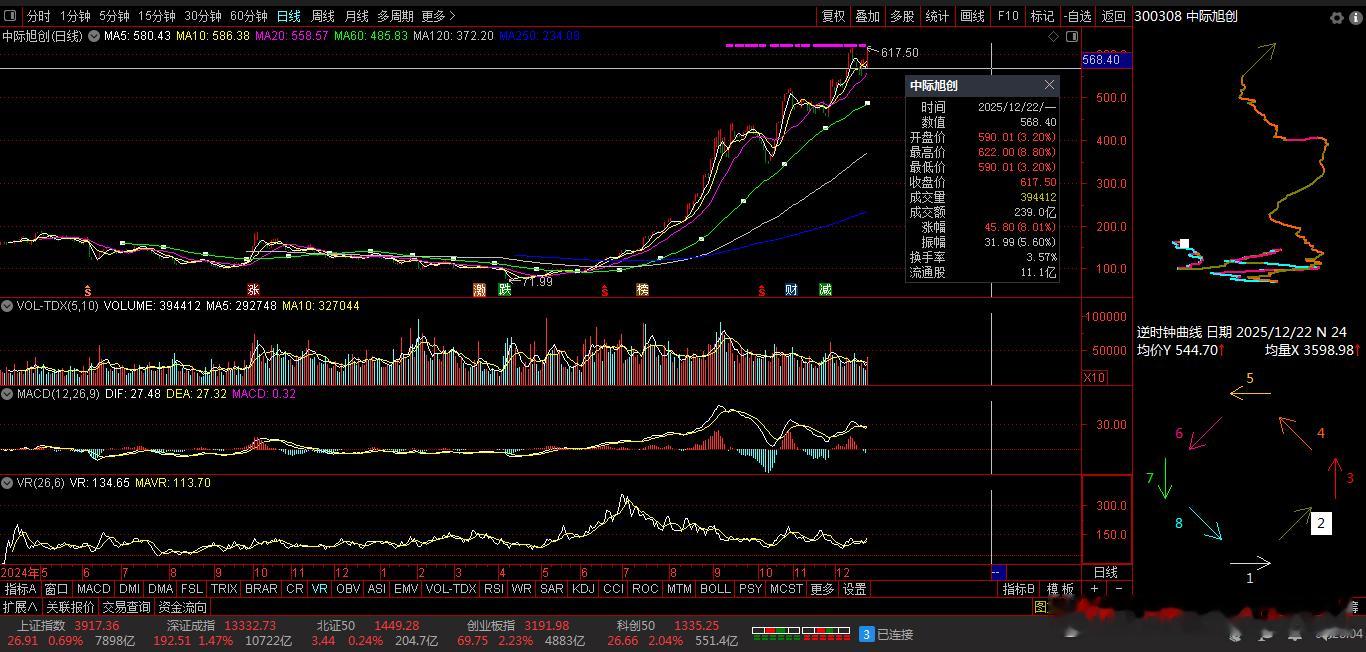The image size is (1366, 652).
Task: Switch to 1分钟 period
Action: pos(75,16)
